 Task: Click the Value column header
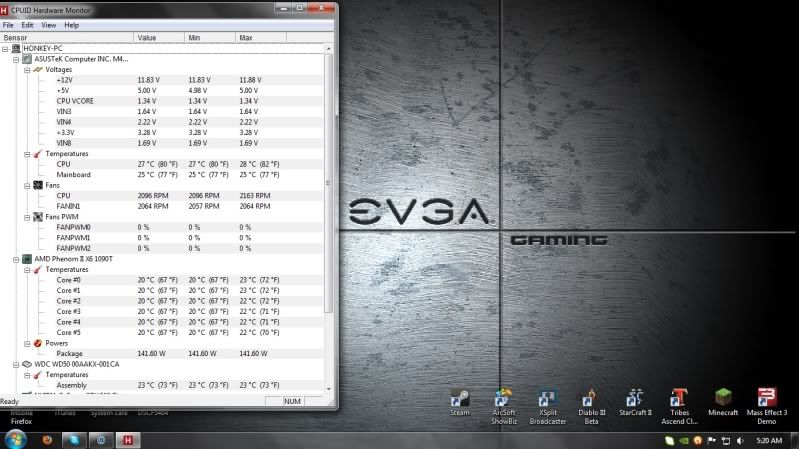click(x=159, y=38)
